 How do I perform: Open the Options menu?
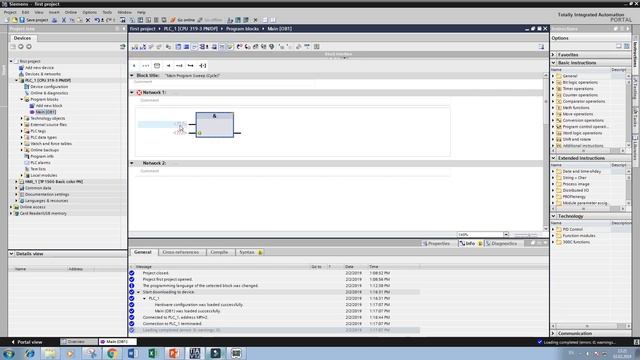pyautogui.click(x=89, y=12)
